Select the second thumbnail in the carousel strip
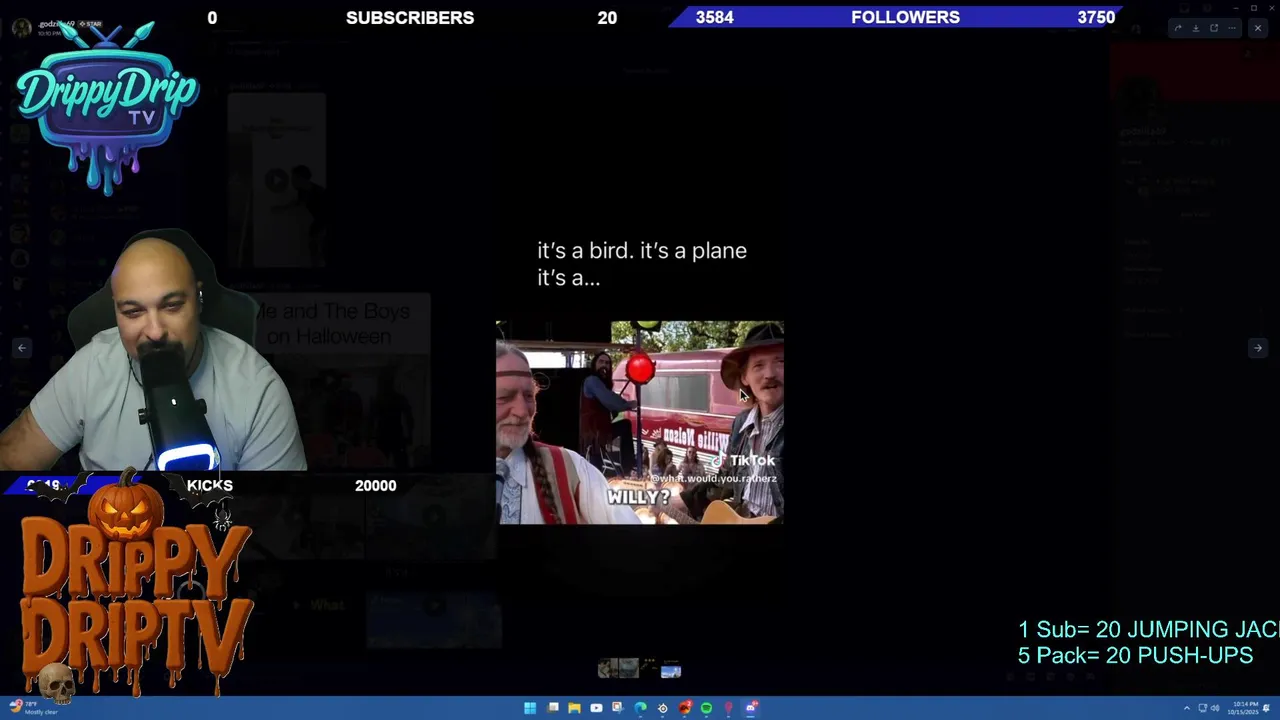1280x720 pixels. click(x=629, y=668)
